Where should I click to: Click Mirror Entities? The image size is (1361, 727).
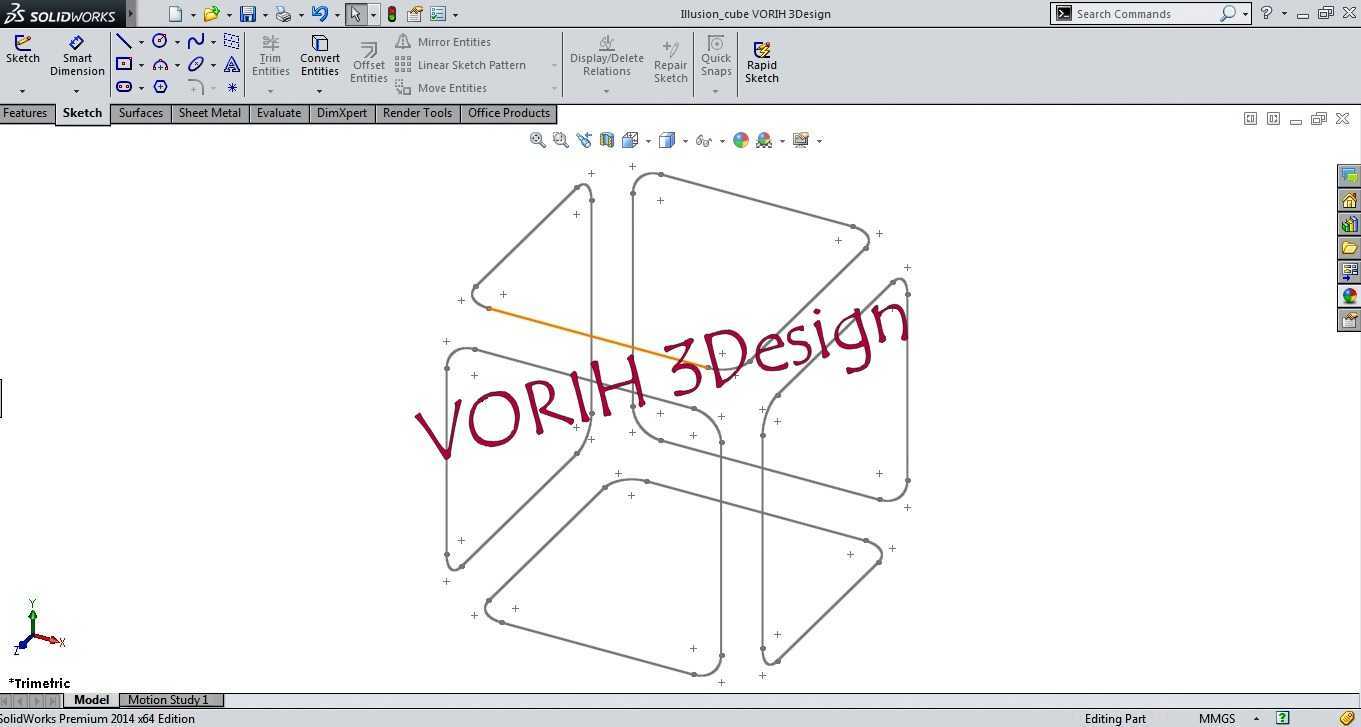point(443,42)
